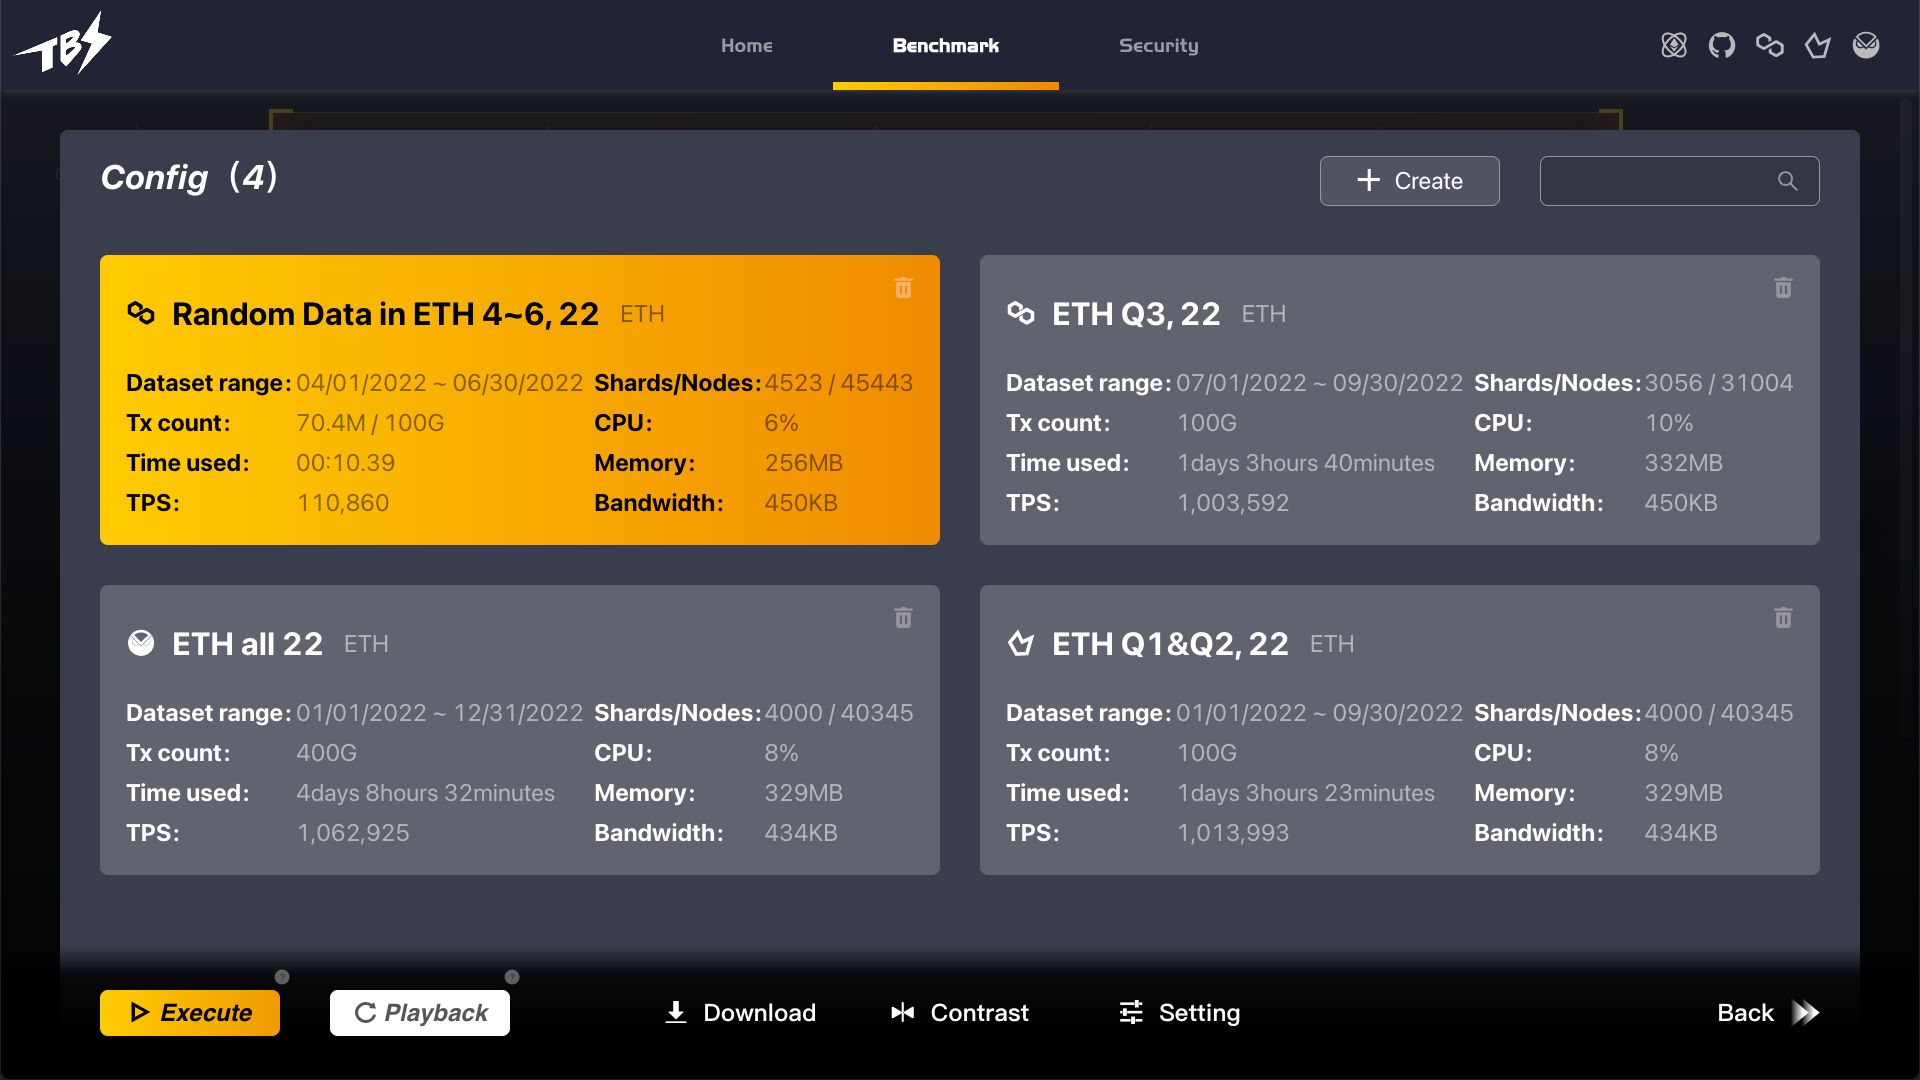The height and width of the screenshot is (1080, 1920).
Task: Click the chain-link icon on ETH Q3 card
Action: 1022,313
